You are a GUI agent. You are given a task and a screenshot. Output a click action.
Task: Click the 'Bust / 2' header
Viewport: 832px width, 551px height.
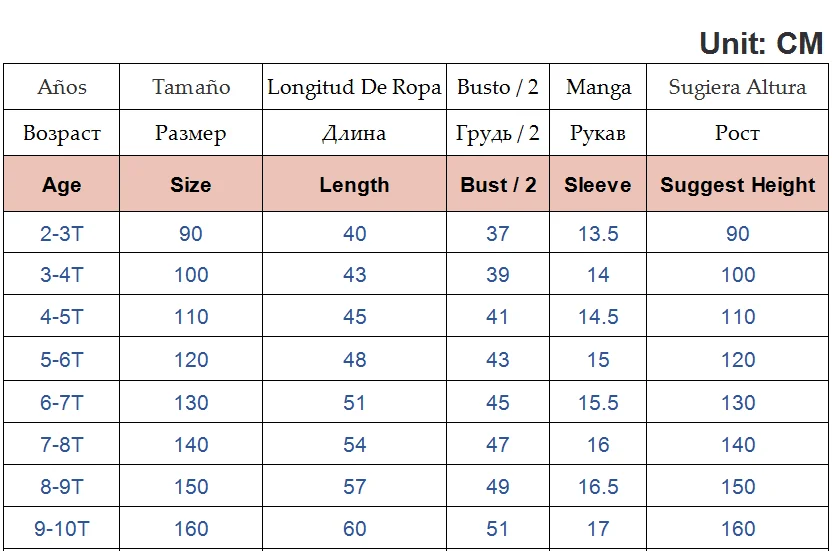pos(498,185)
